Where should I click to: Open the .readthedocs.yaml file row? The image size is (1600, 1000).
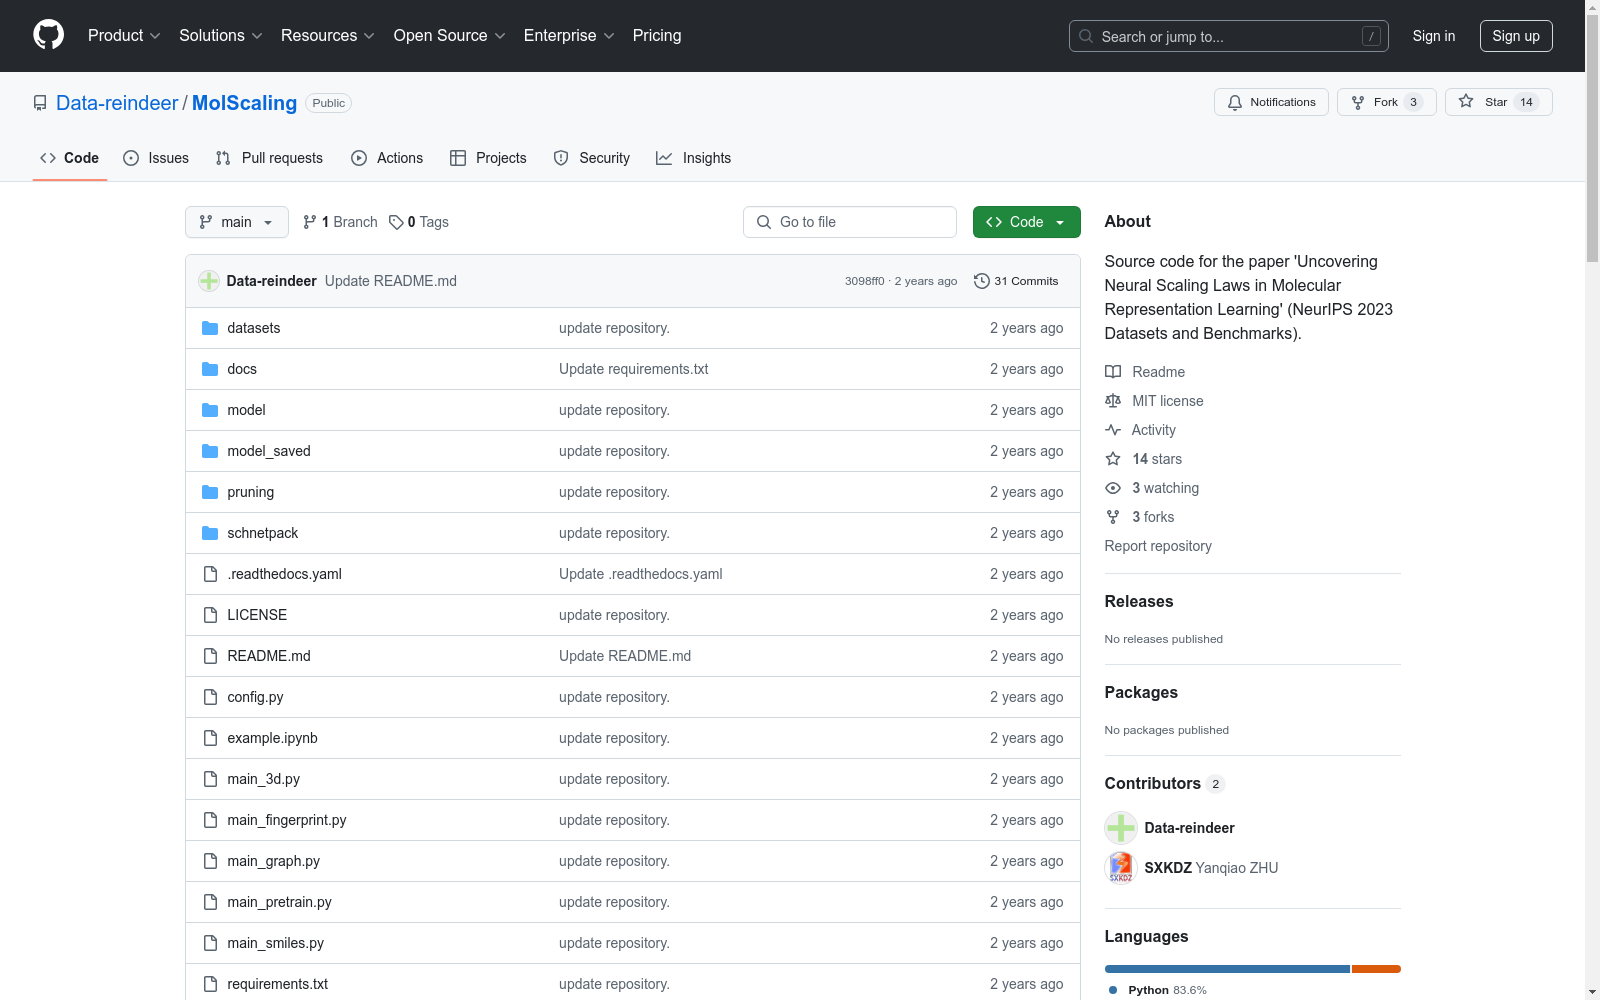point(632,574)
